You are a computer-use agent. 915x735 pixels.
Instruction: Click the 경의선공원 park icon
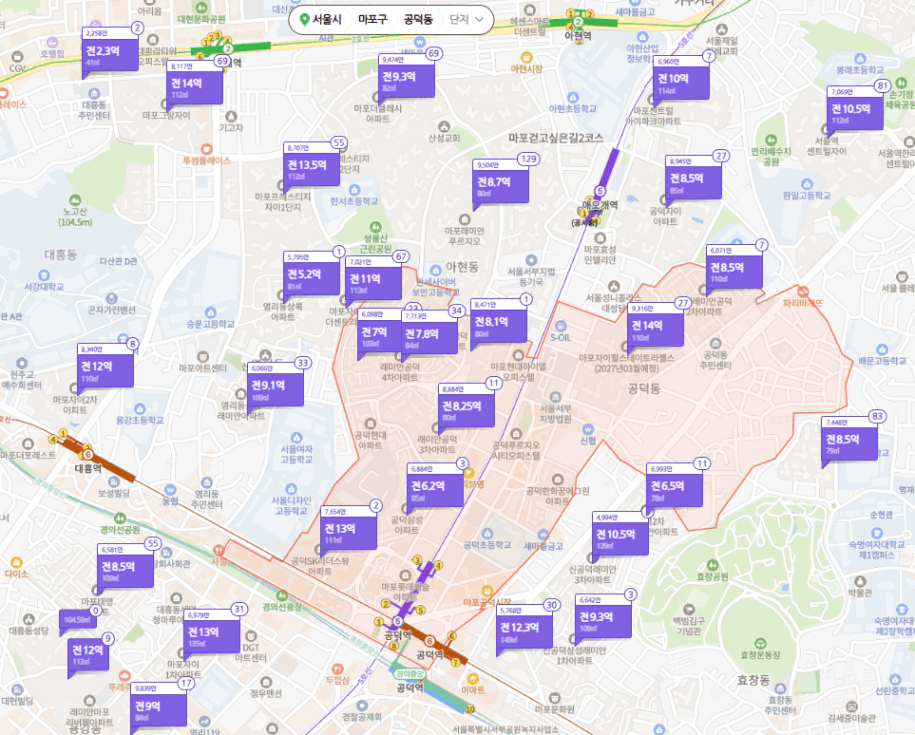click(120, 518)
